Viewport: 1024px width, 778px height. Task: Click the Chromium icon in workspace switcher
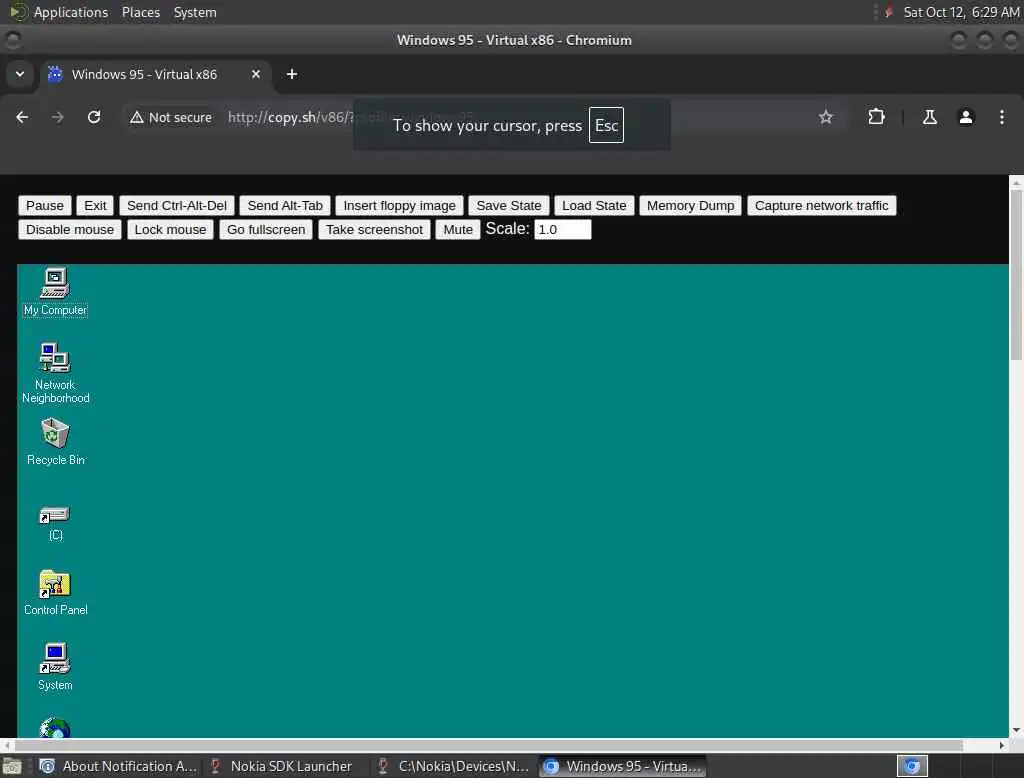pyautogui.click(x=912, y=766)
